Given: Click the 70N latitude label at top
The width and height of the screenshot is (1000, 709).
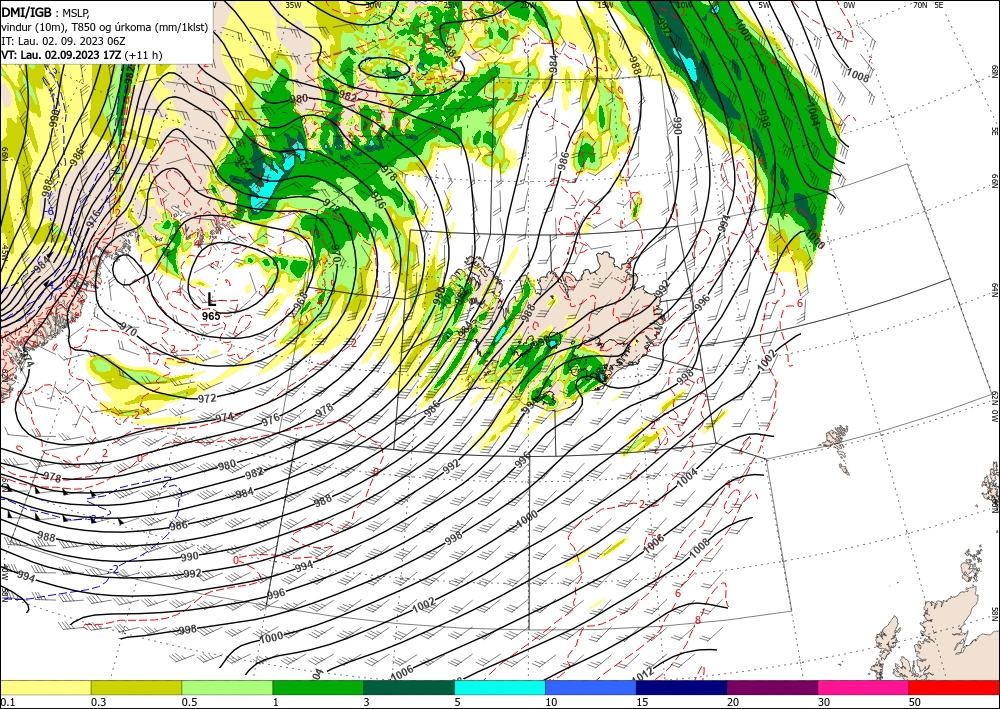Looking at the screenshot, I should (919, 4).
